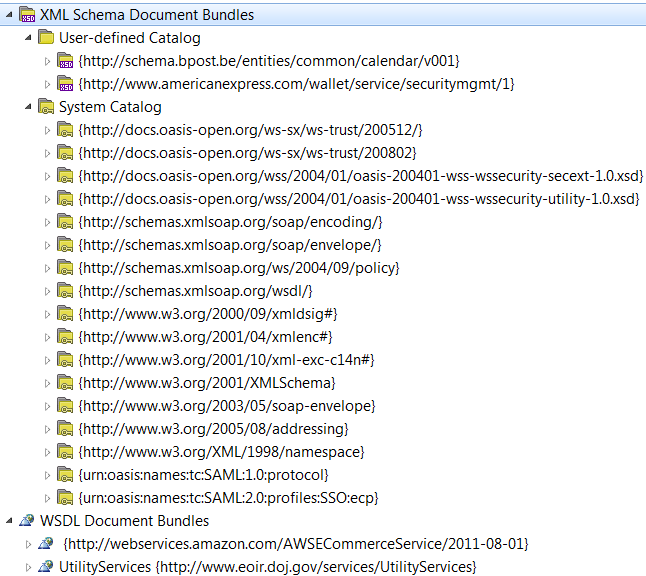The height and width of the screenshot is (576, 646).
Task: Select '{http://schema.bpost.be/entities/common/calendar/v001}' row text
Action: pos(269,61)
